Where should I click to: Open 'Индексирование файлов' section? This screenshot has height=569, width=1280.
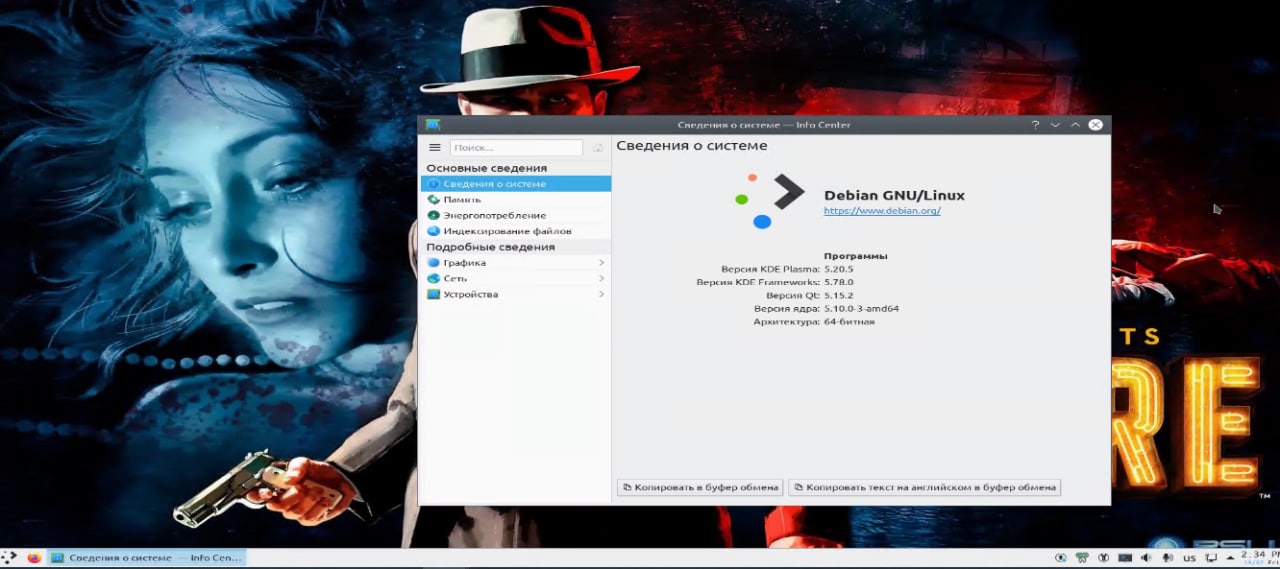(516, 231)
